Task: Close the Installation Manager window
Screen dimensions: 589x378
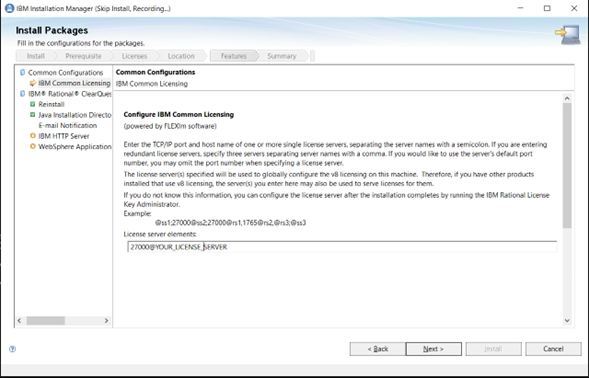Action: click(x=574, y=8)
